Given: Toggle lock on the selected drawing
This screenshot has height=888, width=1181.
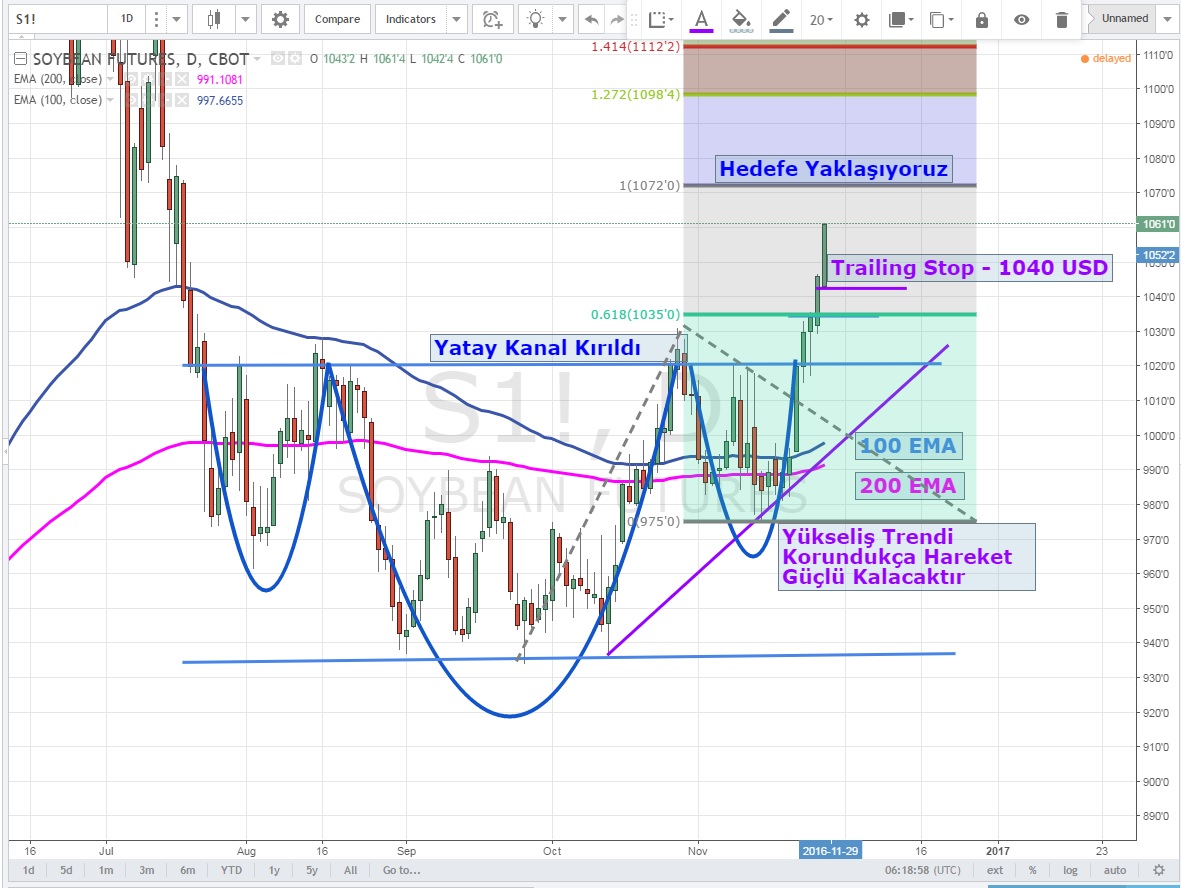Looking at the screenshot, I should coord(981,19).
